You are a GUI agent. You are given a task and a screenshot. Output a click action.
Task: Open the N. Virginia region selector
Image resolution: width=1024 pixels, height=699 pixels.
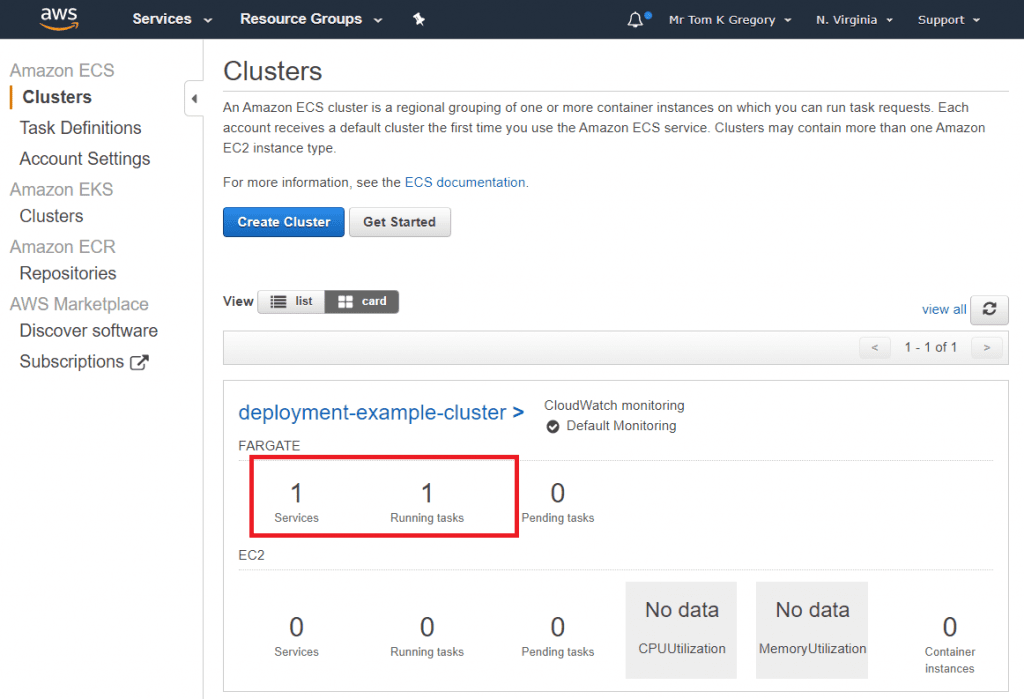(854, 20)
